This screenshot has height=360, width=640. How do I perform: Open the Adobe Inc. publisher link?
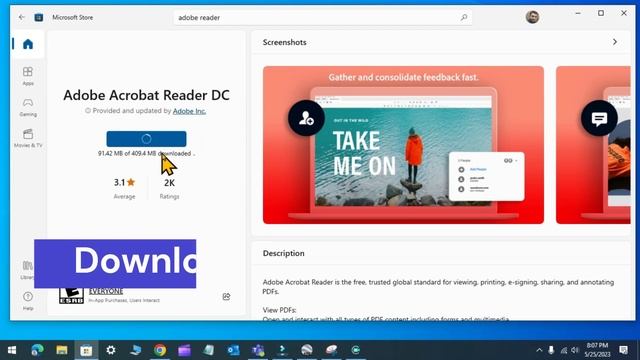pos(189,111)
